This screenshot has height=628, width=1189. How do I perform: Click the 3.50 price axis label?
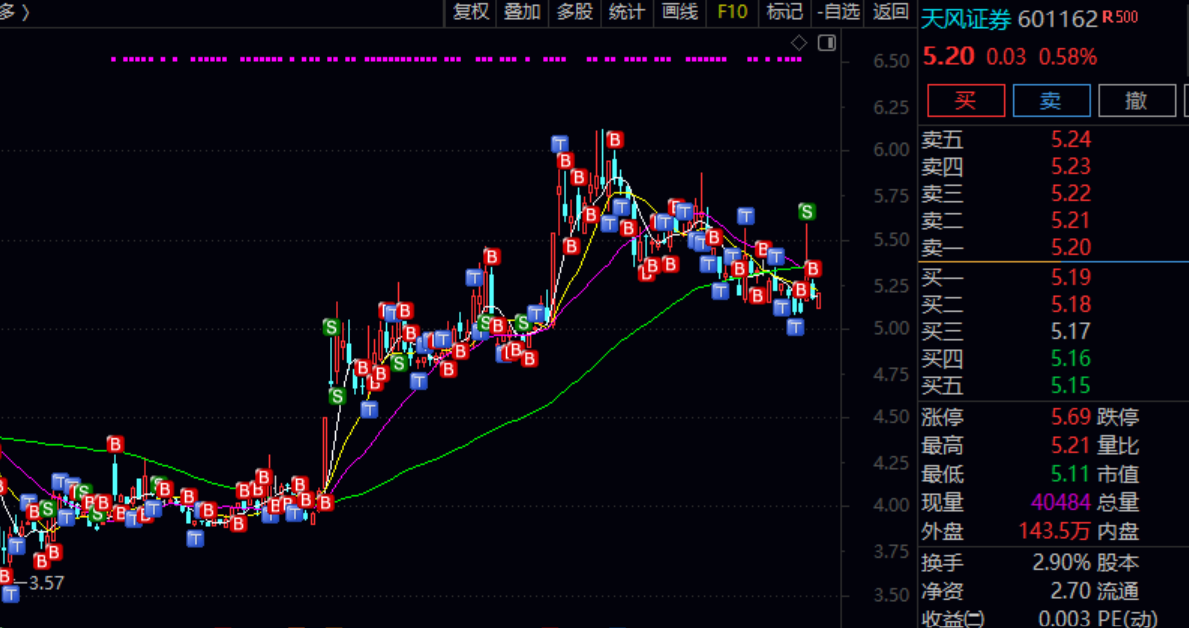[892, 595]
